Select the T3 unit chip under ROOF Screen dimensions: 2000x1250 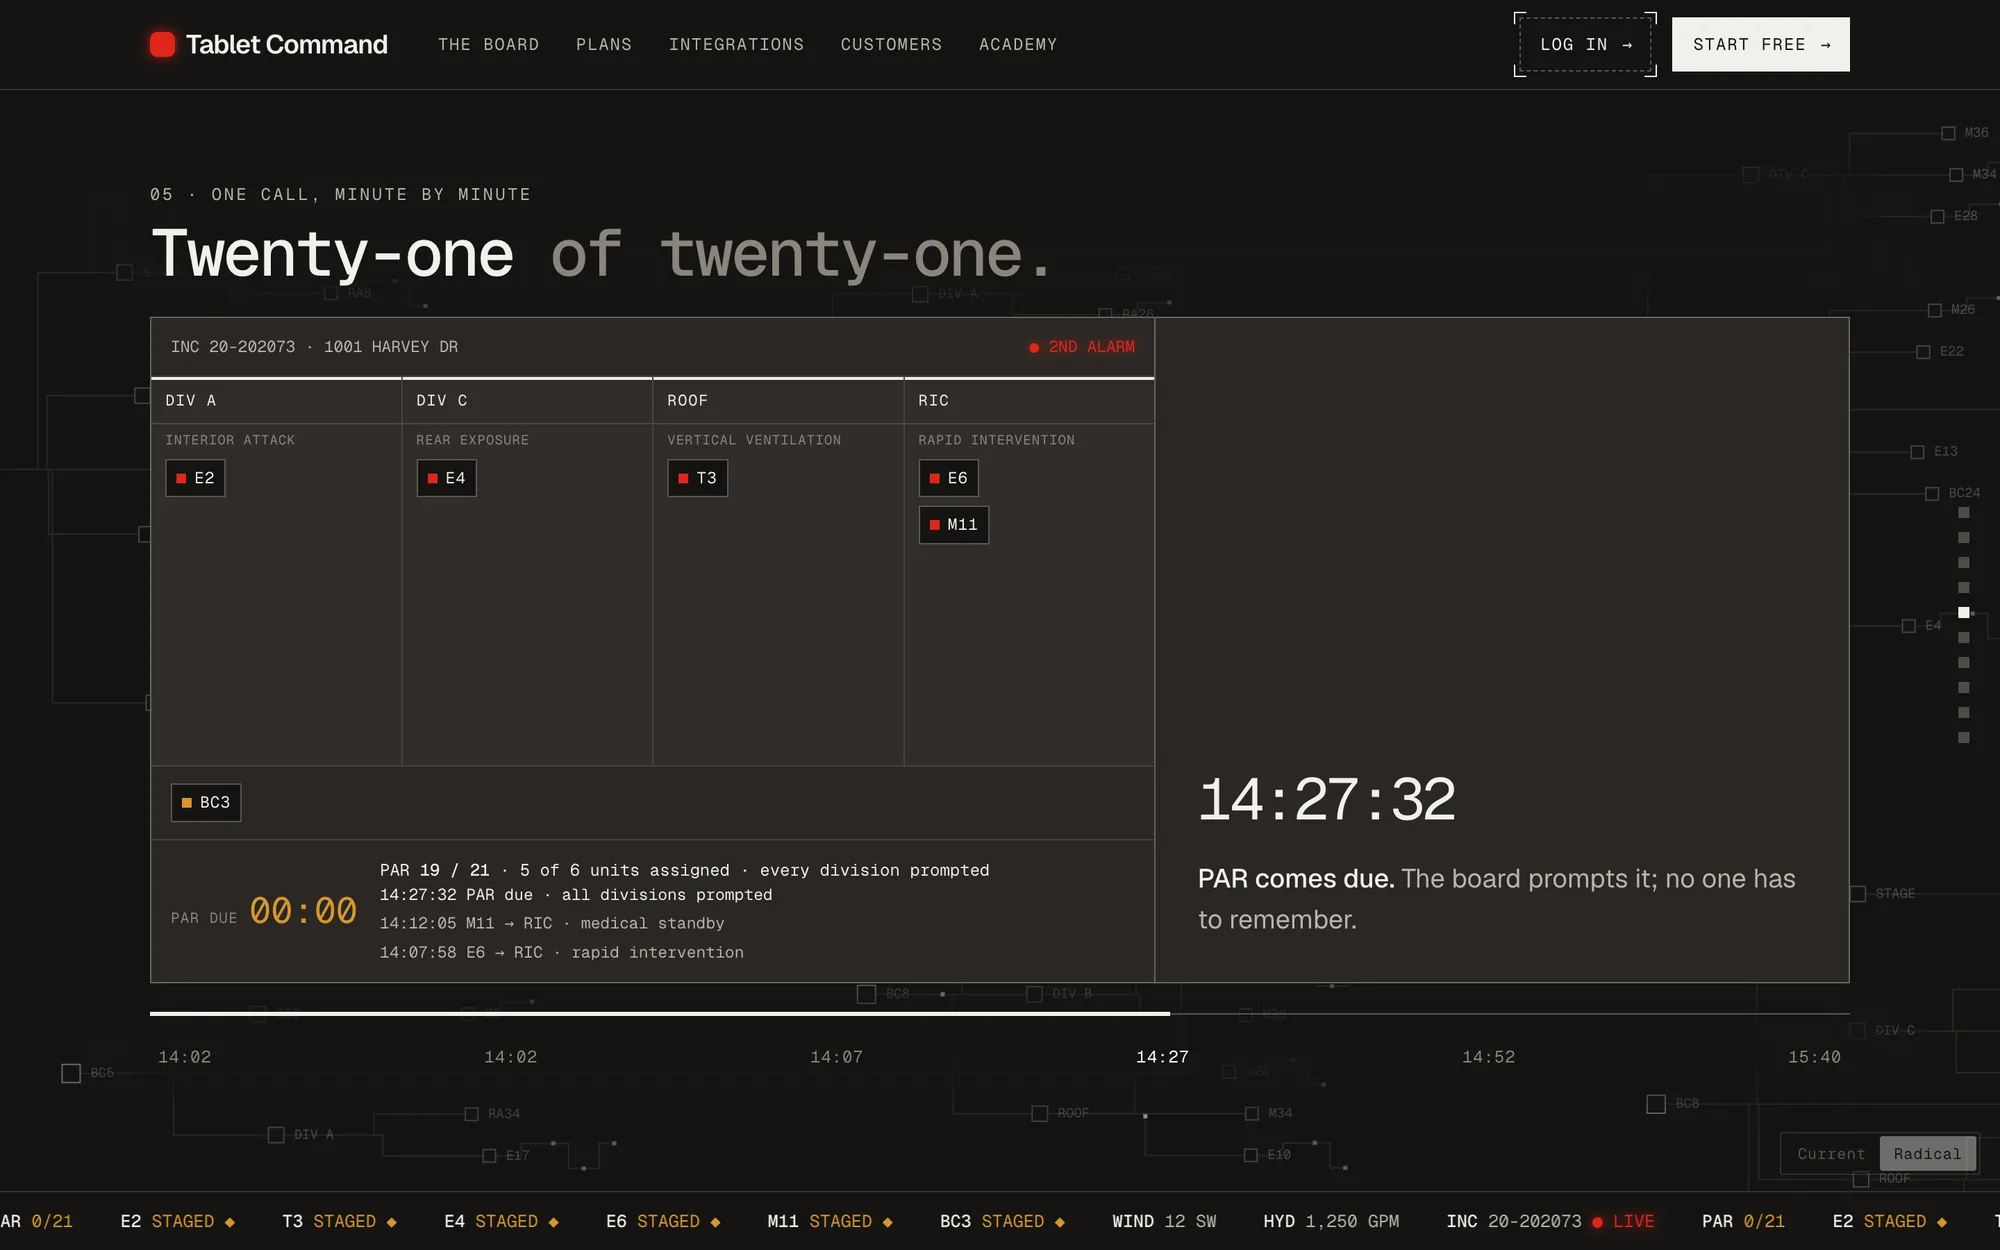click(x=697, y=478)
